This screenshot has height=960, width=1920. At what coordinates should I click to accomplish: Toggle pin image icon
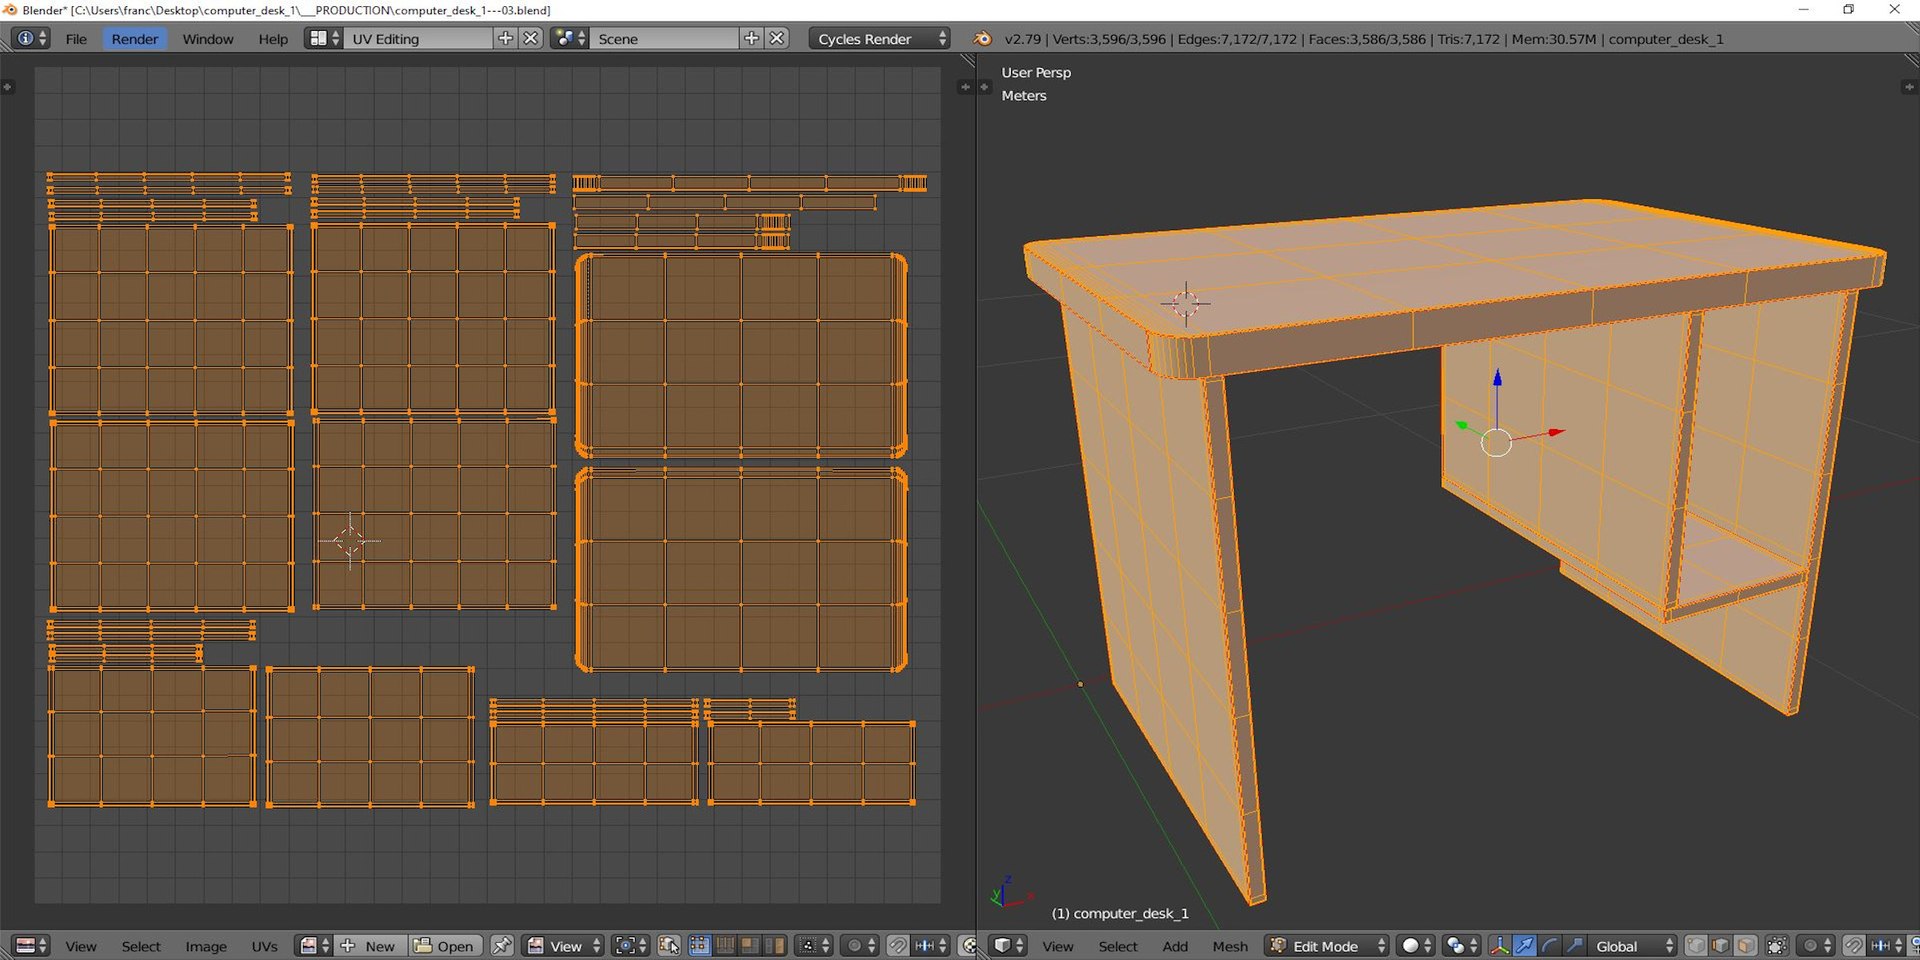[502, 945]
